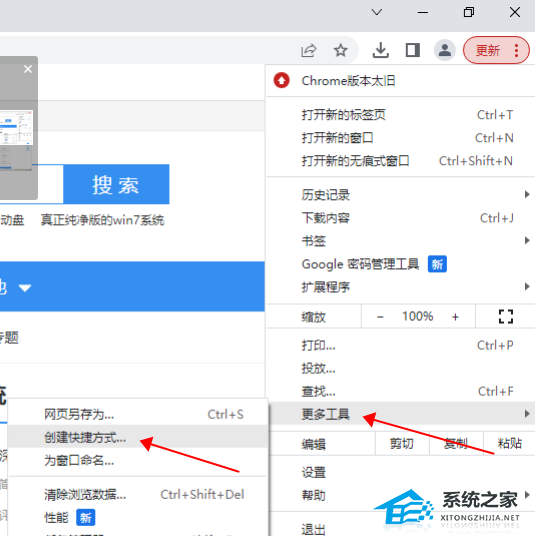Enter fullscreen mode via zoom row icon
Viewport: 535px width, 536px height.
(x=506, y=316)
